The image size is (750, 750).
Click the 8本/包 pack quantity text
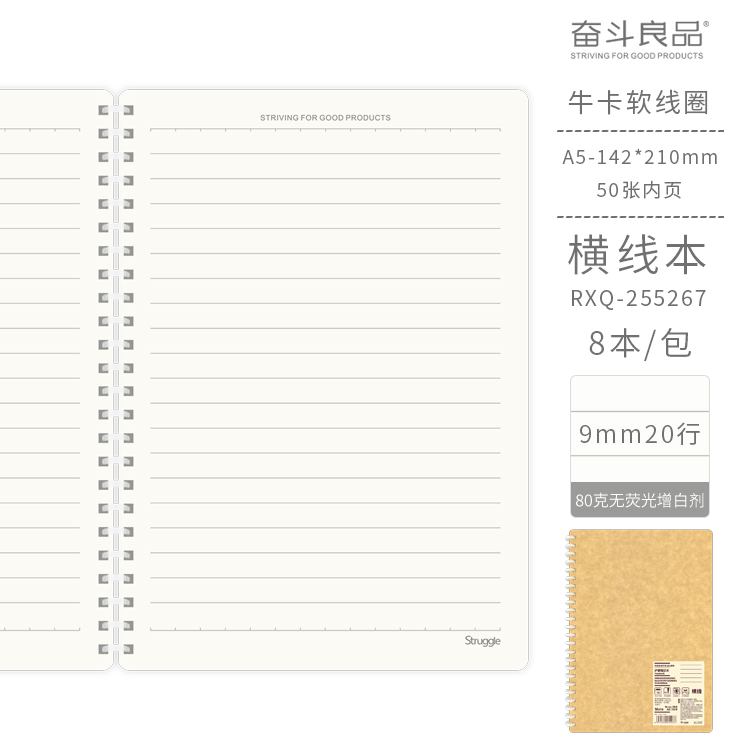(639, 344)
